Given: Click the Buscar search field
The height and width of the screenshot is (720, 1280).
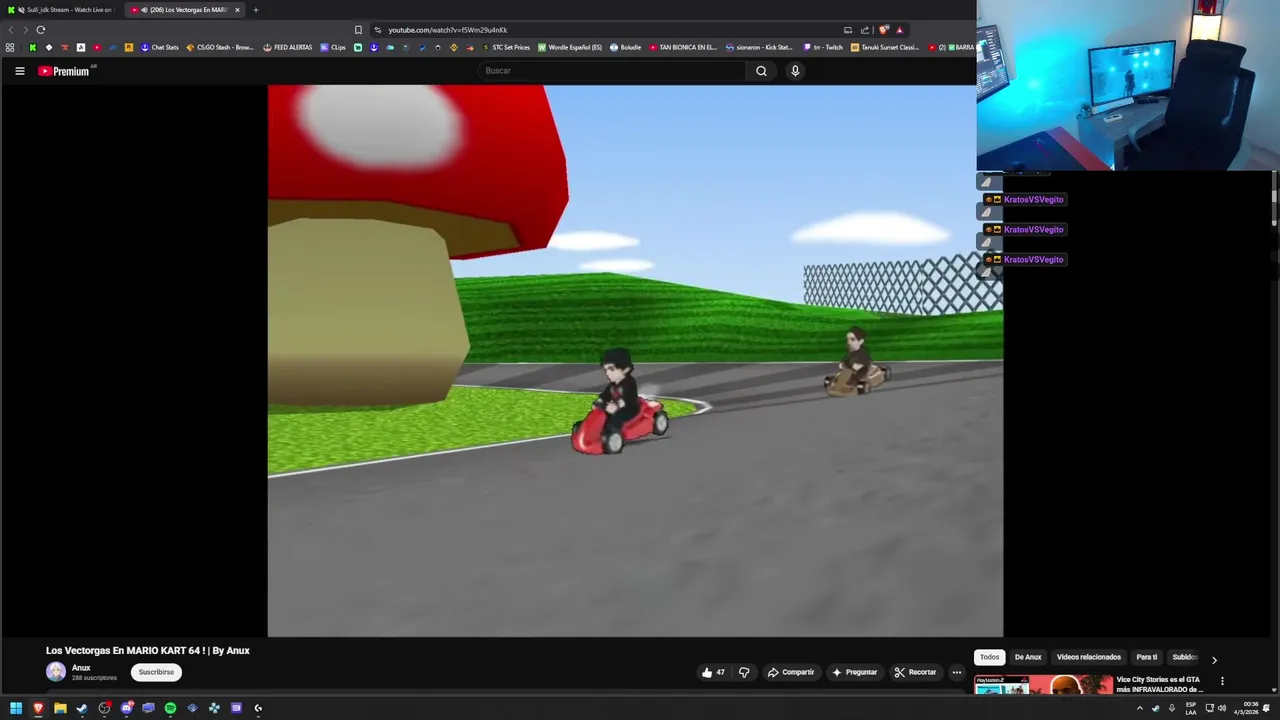Looking at the screenshot, I should point(612,71).
